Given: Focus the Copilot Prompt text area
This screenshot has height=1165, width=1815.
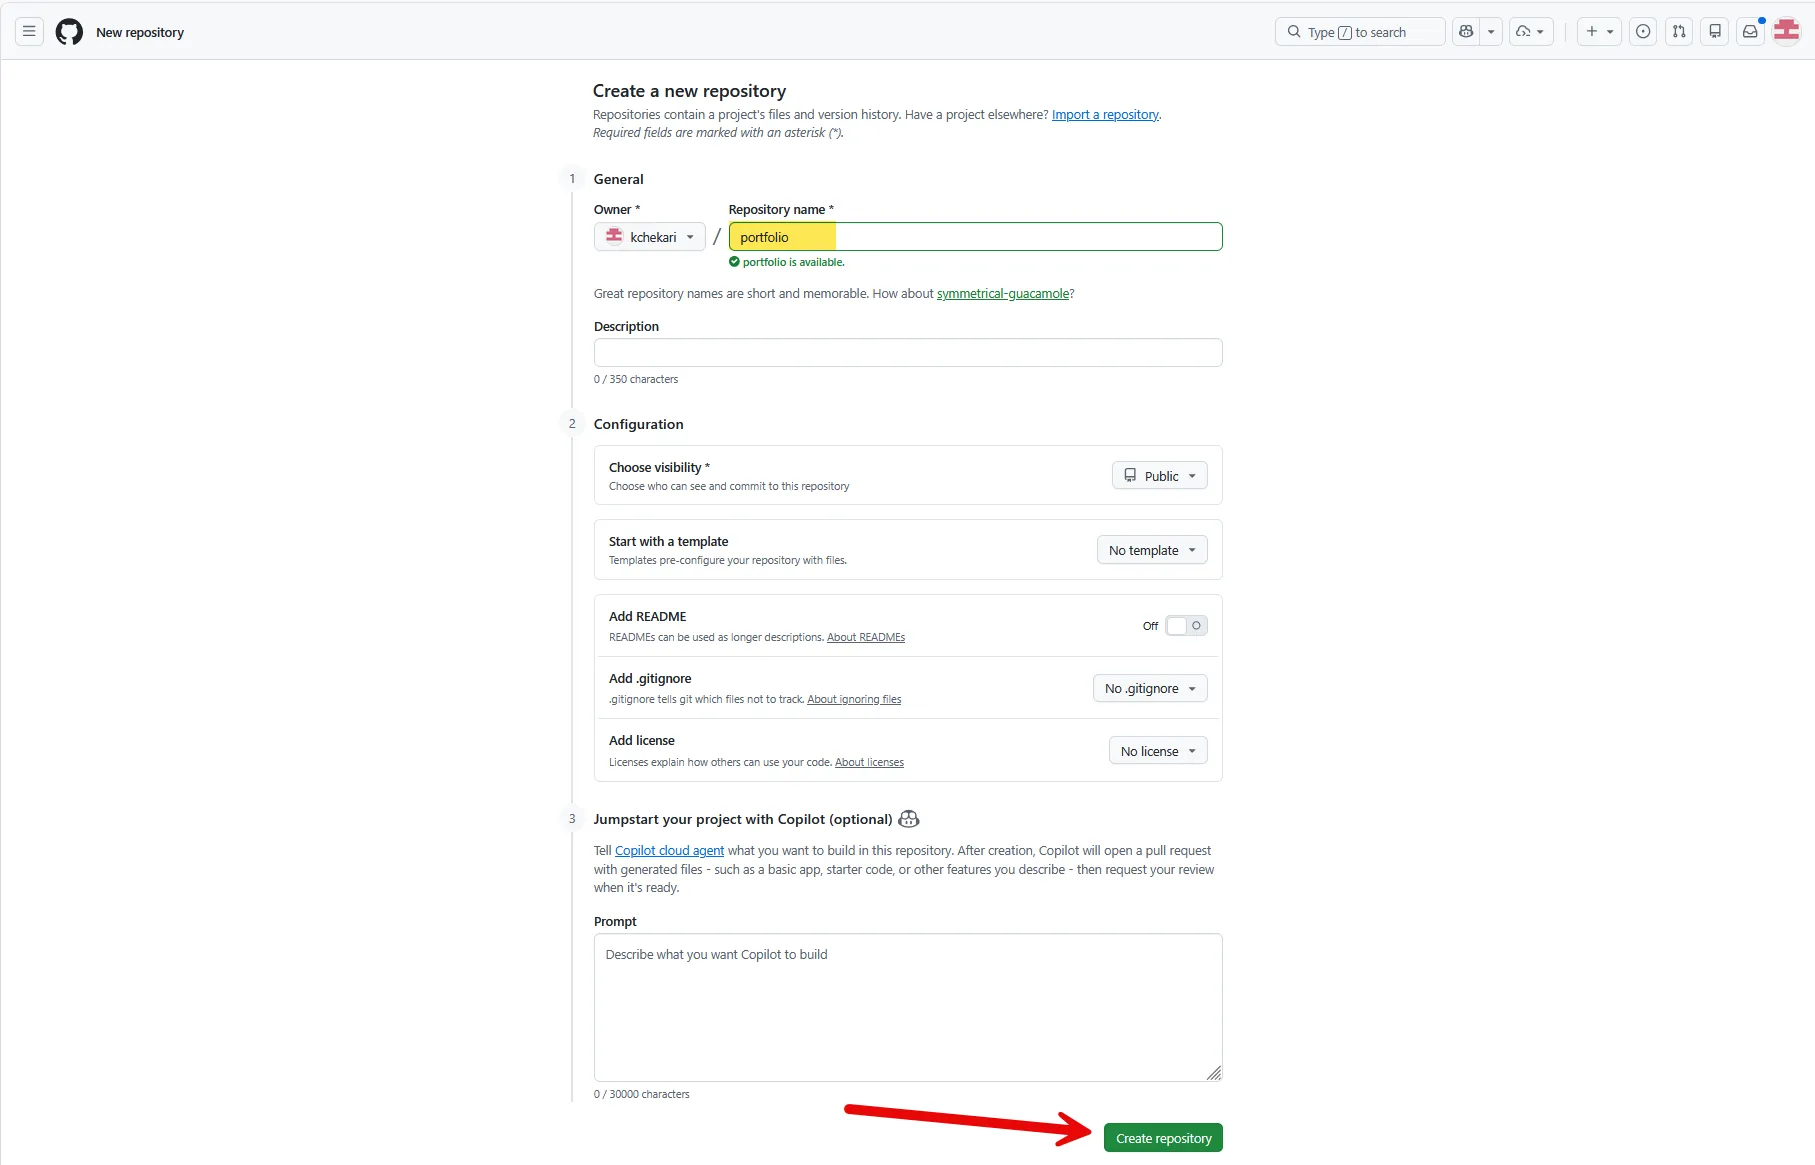Looking at the screenshot, I should coord(908,1008).
